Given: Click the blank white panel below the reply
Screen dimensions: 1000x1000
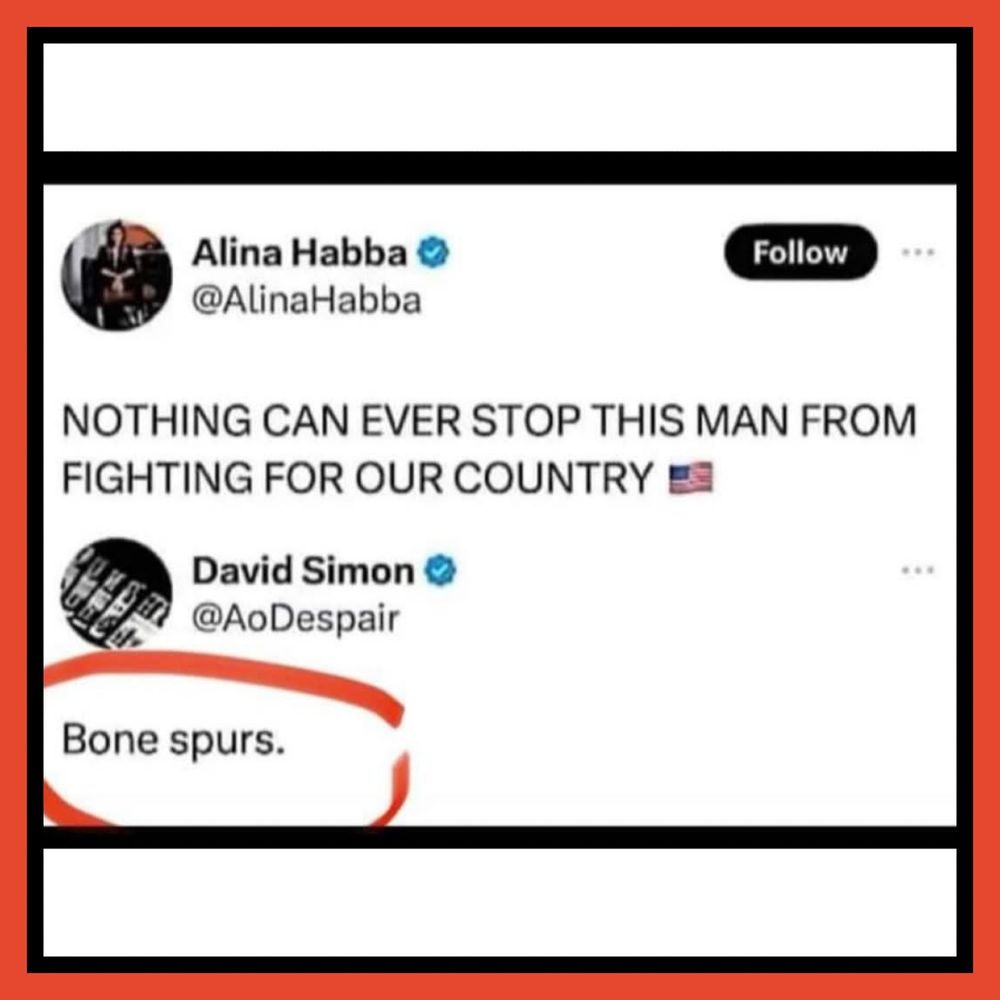Looking at the screenshot, I should coord(500,902).
